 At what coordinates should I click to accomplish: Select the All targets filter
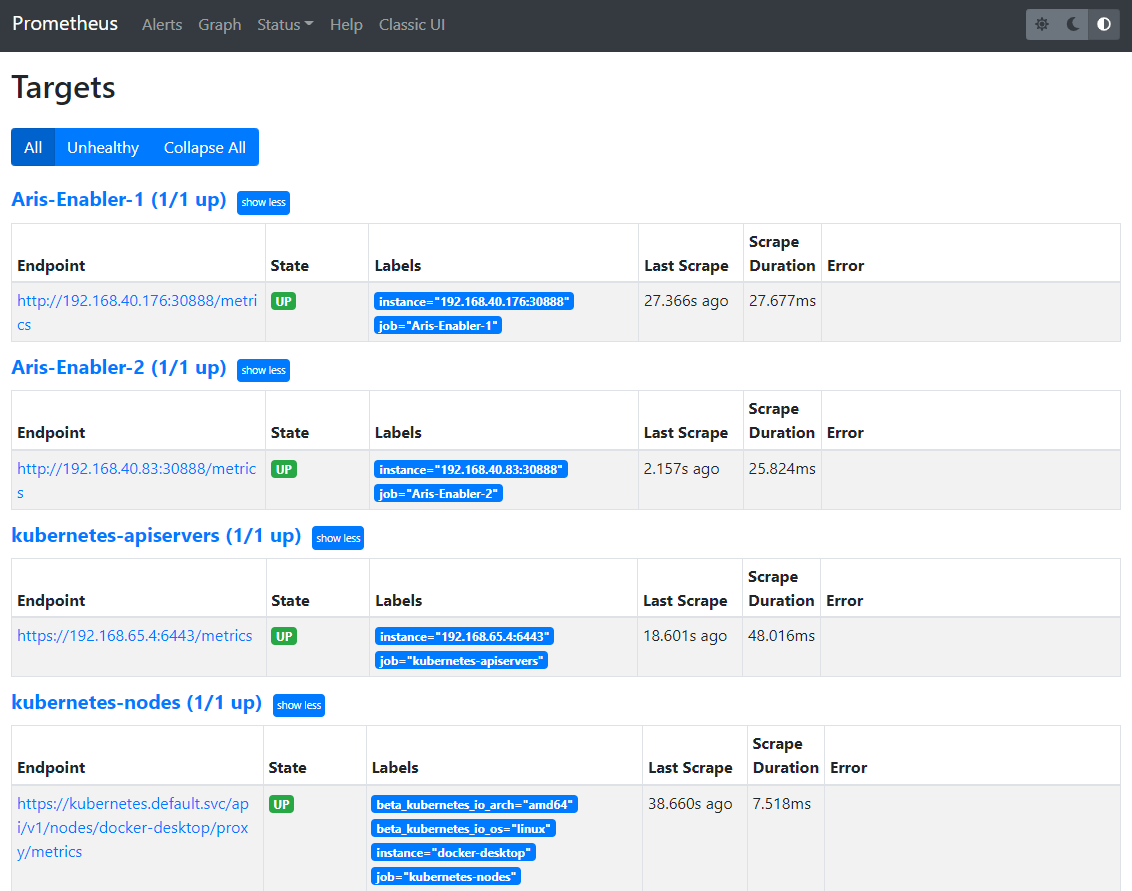[x=33, y=147]
